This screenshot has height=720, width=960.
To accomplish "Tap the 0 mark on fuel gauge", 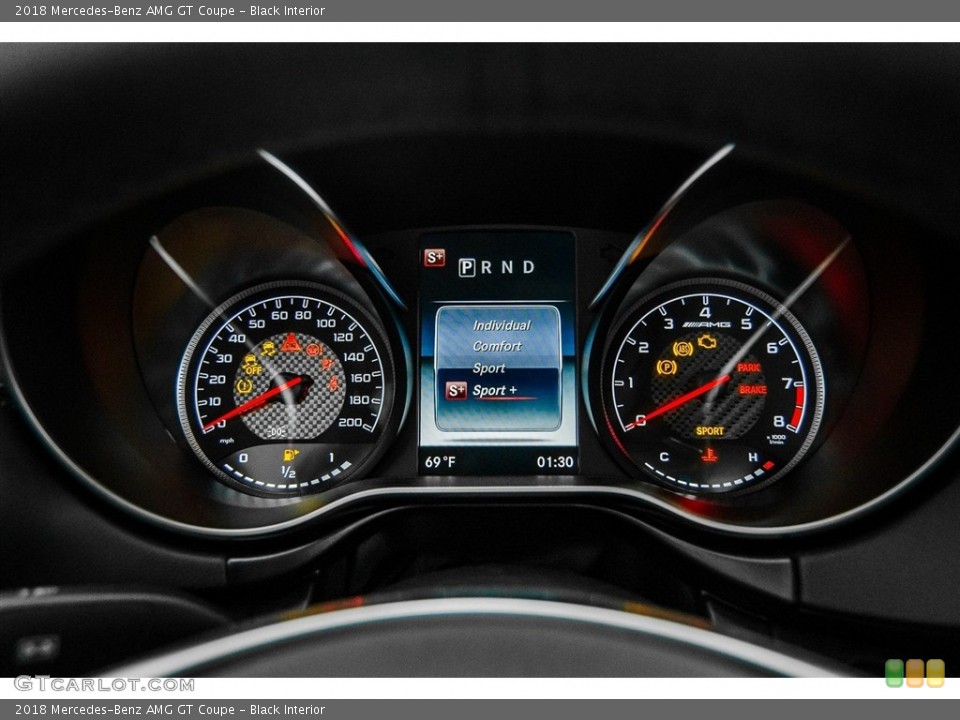I will [243, 457].
